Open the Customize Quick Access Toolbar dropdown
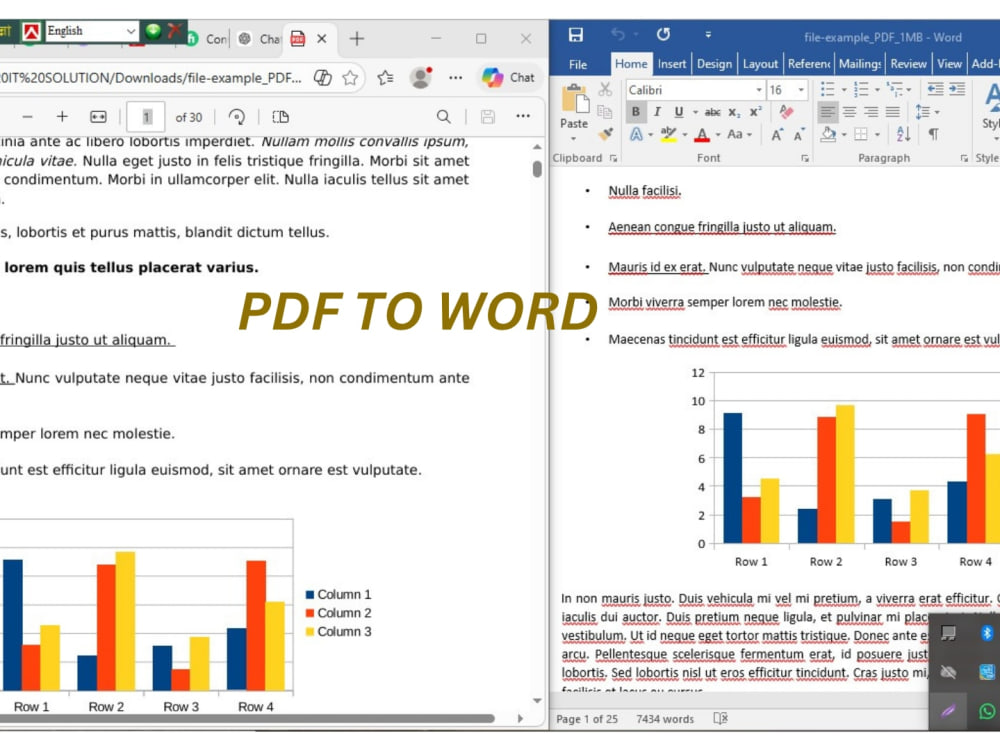The image size is (1000, 751). [x=708, y=34]
